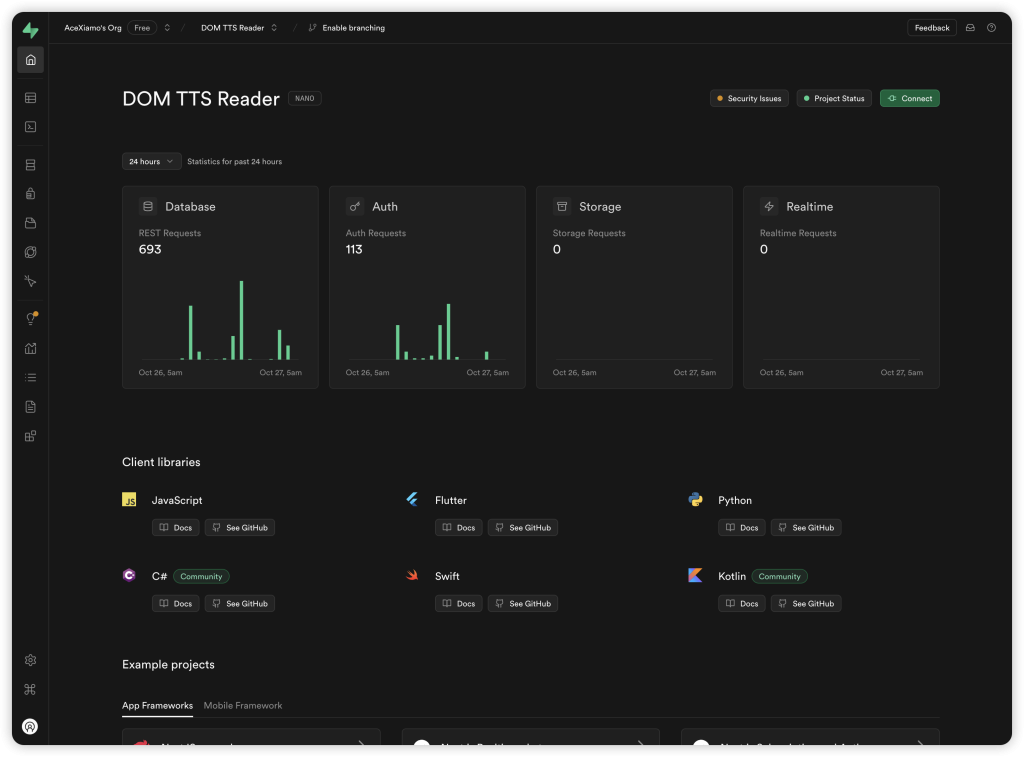Open the Database REST Requests card
Screen dimensions: 1024x757
pos(220,286)
